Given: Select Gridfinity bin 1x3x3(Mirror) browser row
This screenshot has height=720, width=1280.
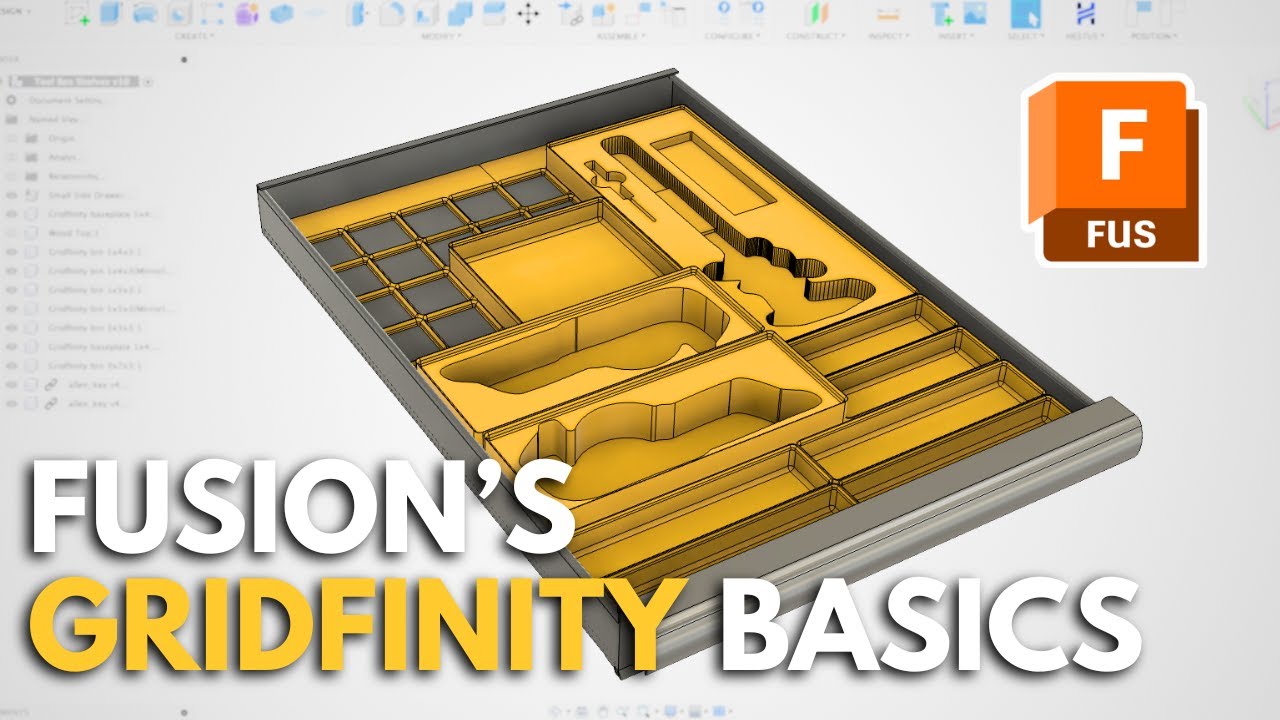Looking at the screenshot, I should tap(90, 309).
